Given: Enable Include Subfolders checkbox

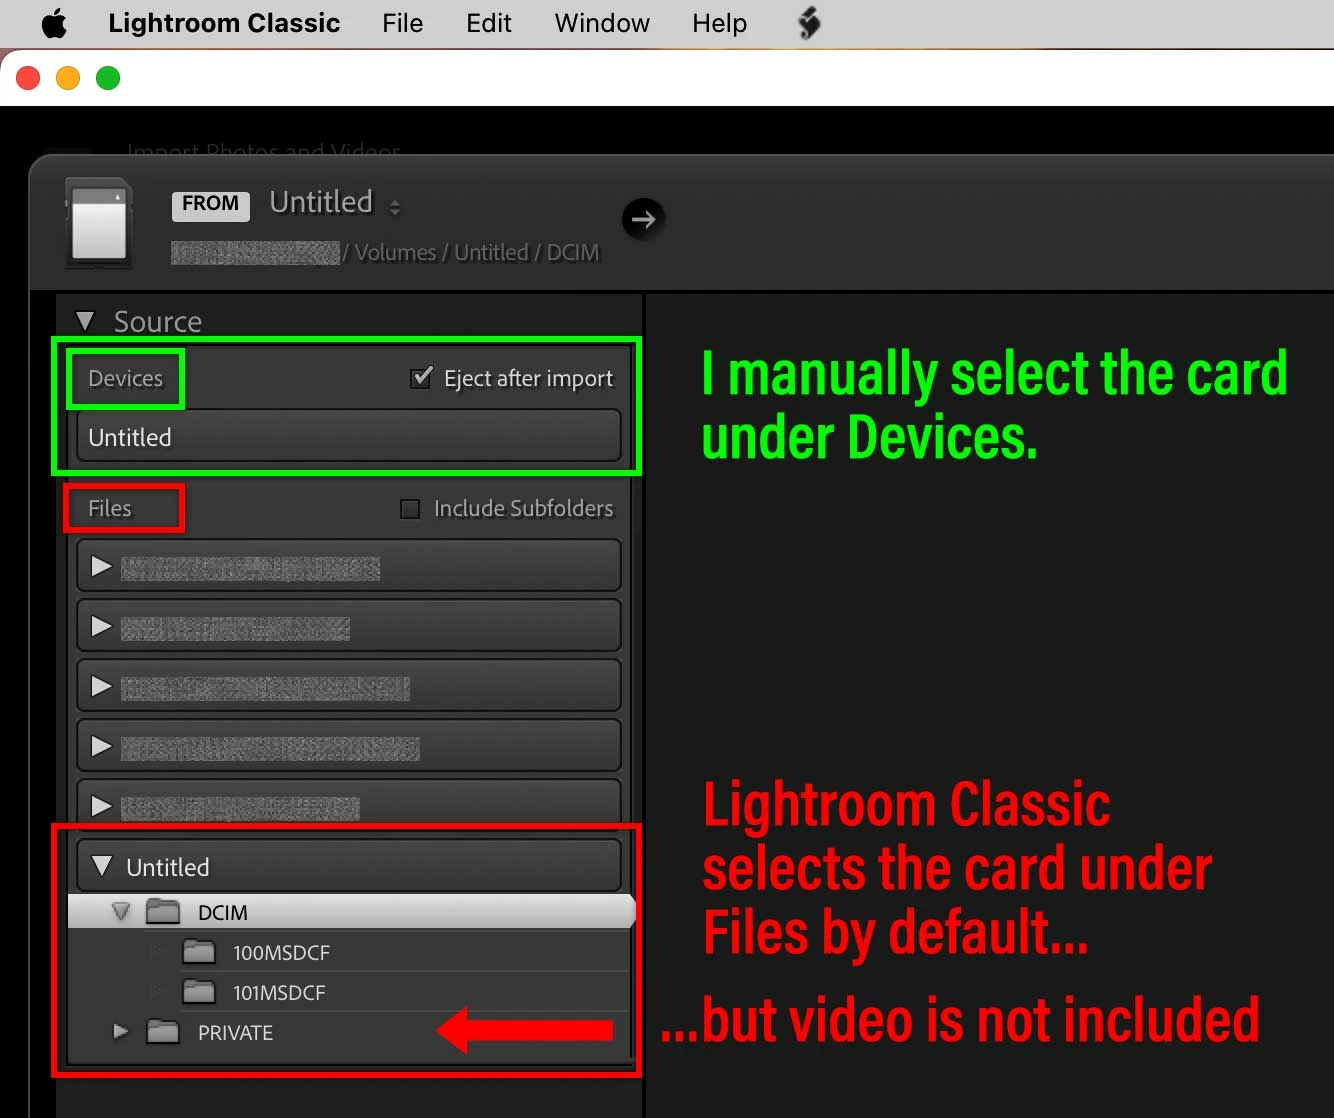Looking at the screenshot, I should [409, 509].
